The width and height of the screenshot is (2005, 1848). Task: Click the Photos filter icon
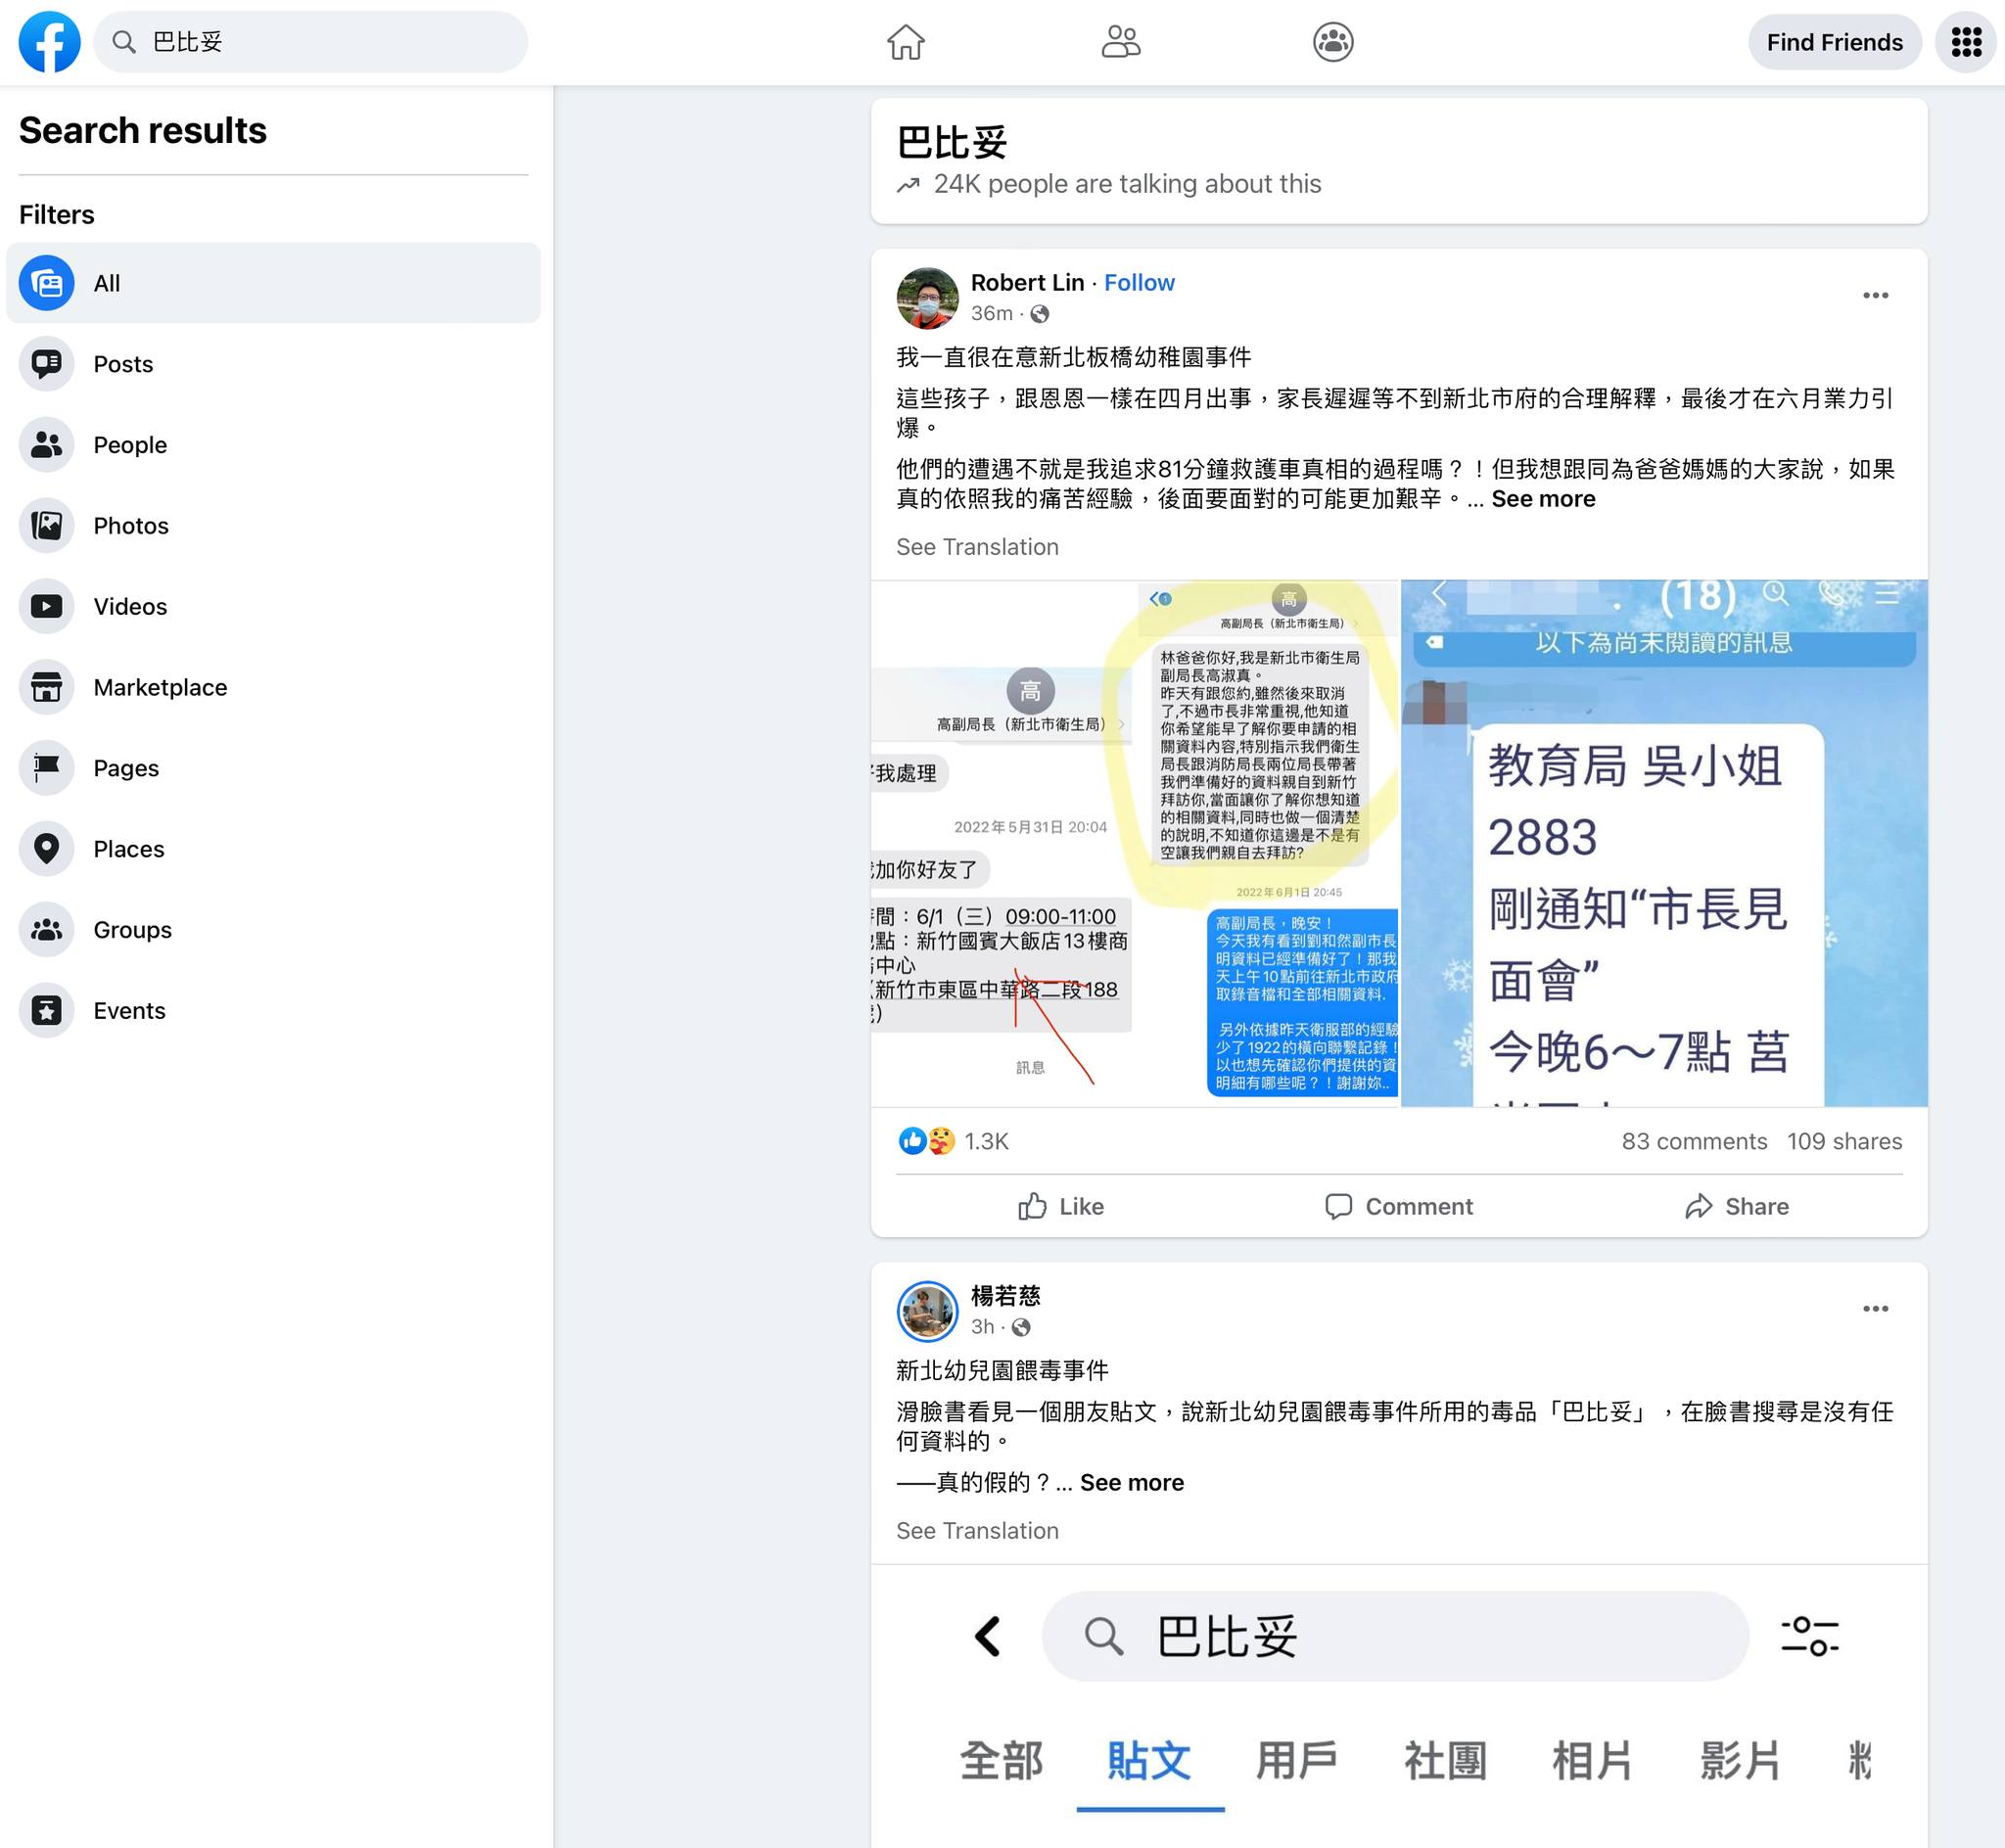point(46,526)
